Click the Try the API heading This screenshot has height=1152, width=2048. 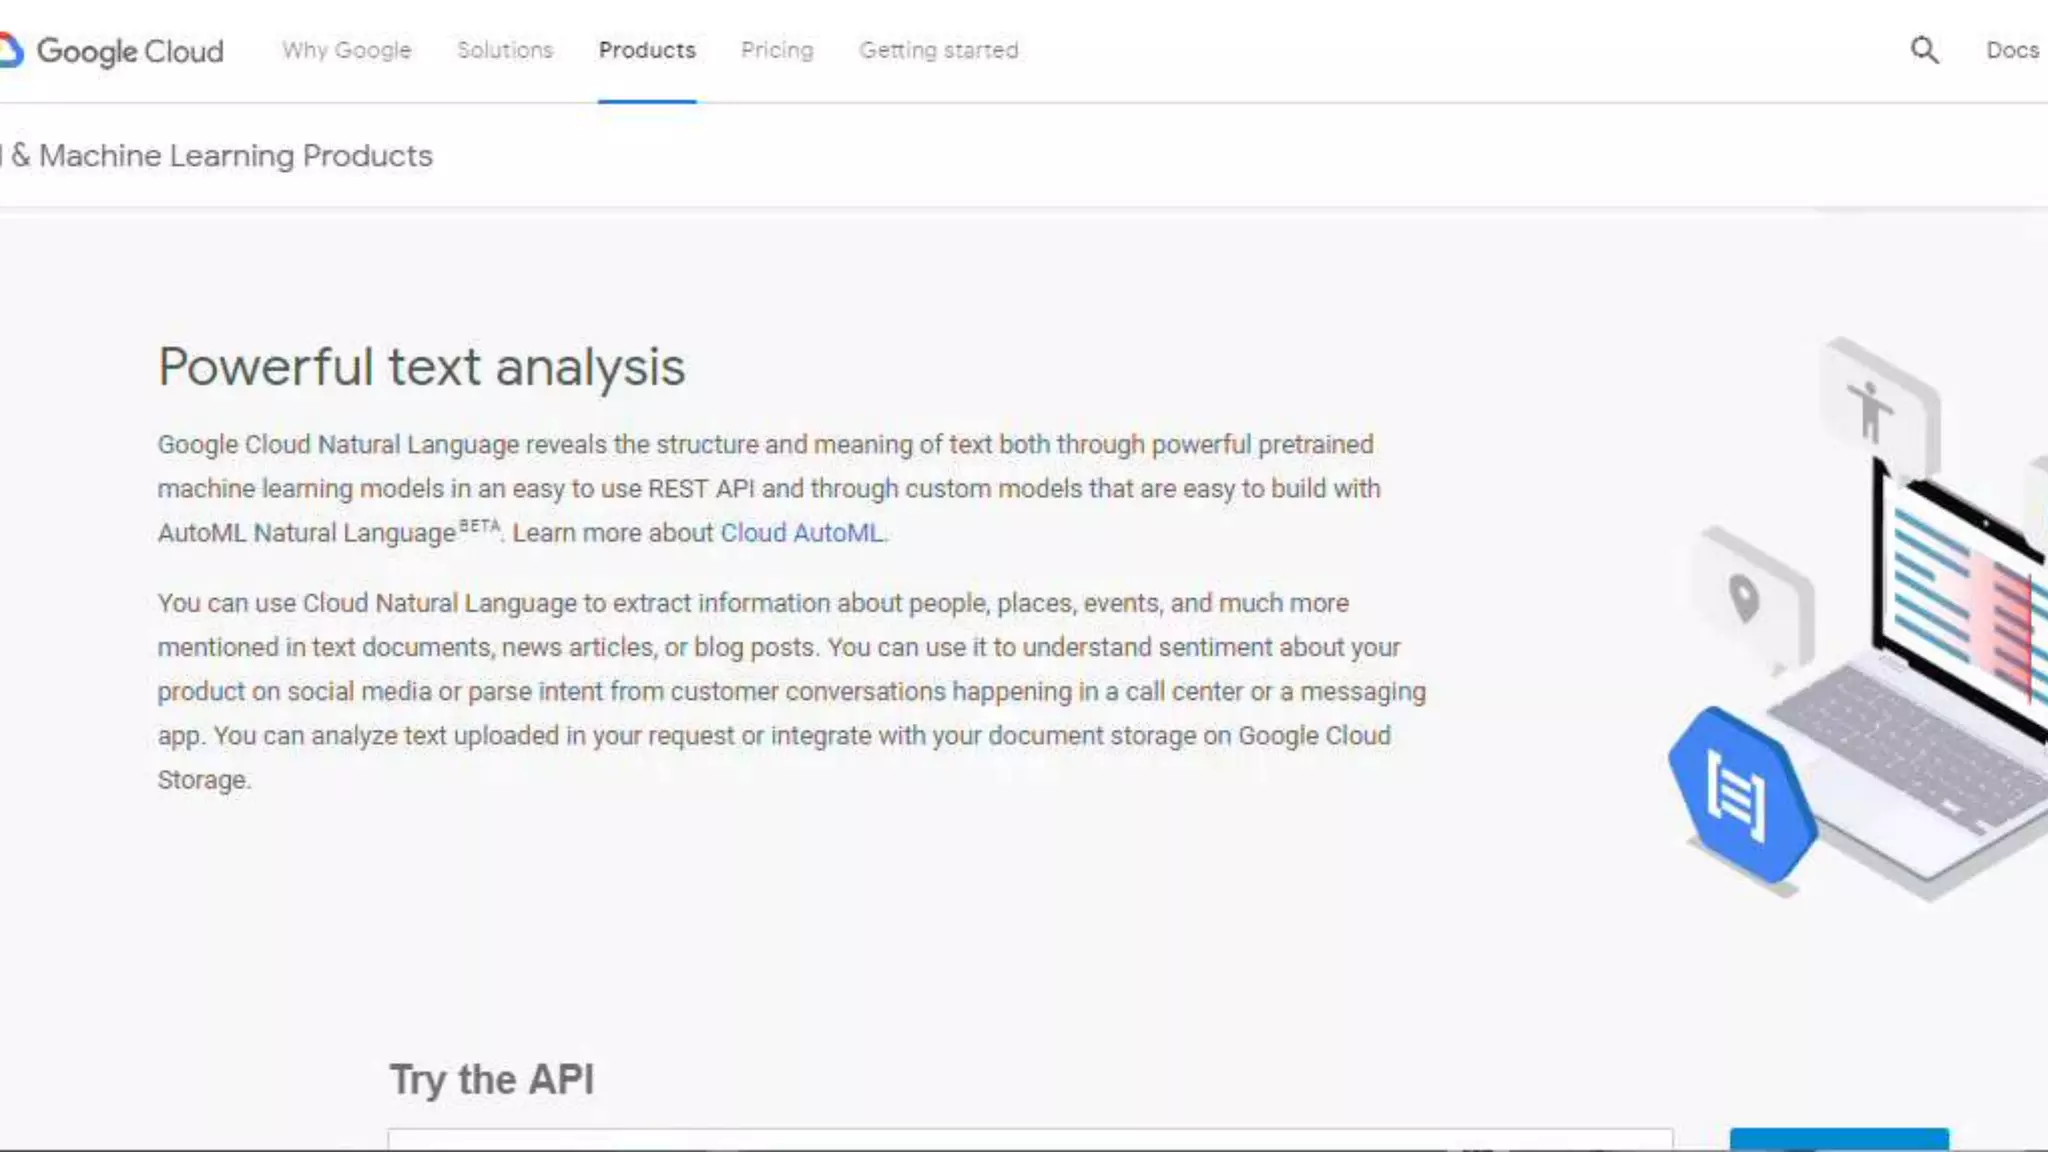pyautogui.click(x=491, y=1080)
